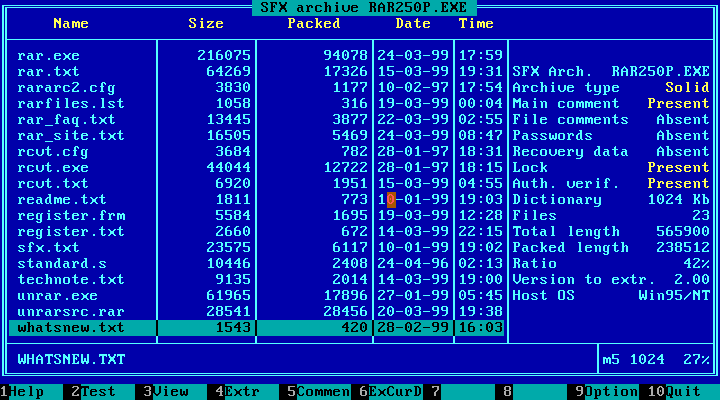
Task: Click highlighted whatsnew.txt row
Action: (x=256, y=328)
